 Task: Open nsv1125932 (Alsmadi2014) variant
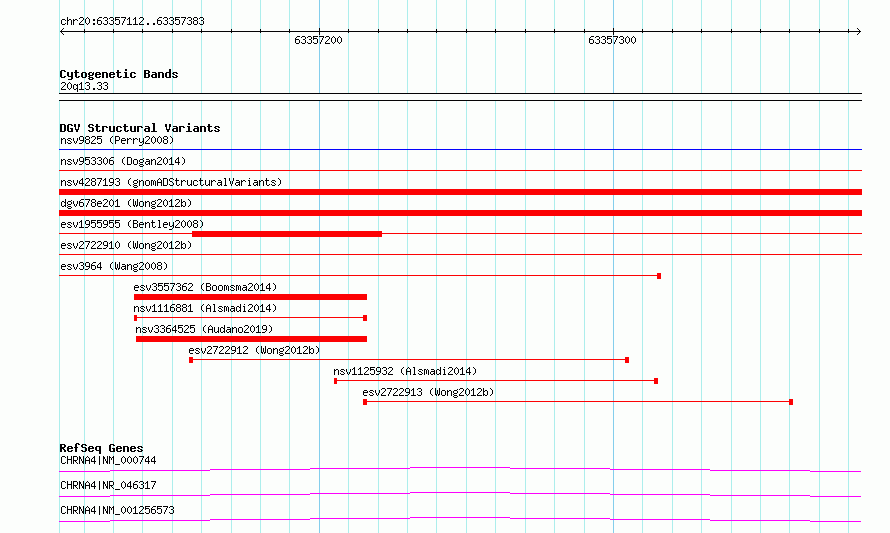click(x=405, y=371)
